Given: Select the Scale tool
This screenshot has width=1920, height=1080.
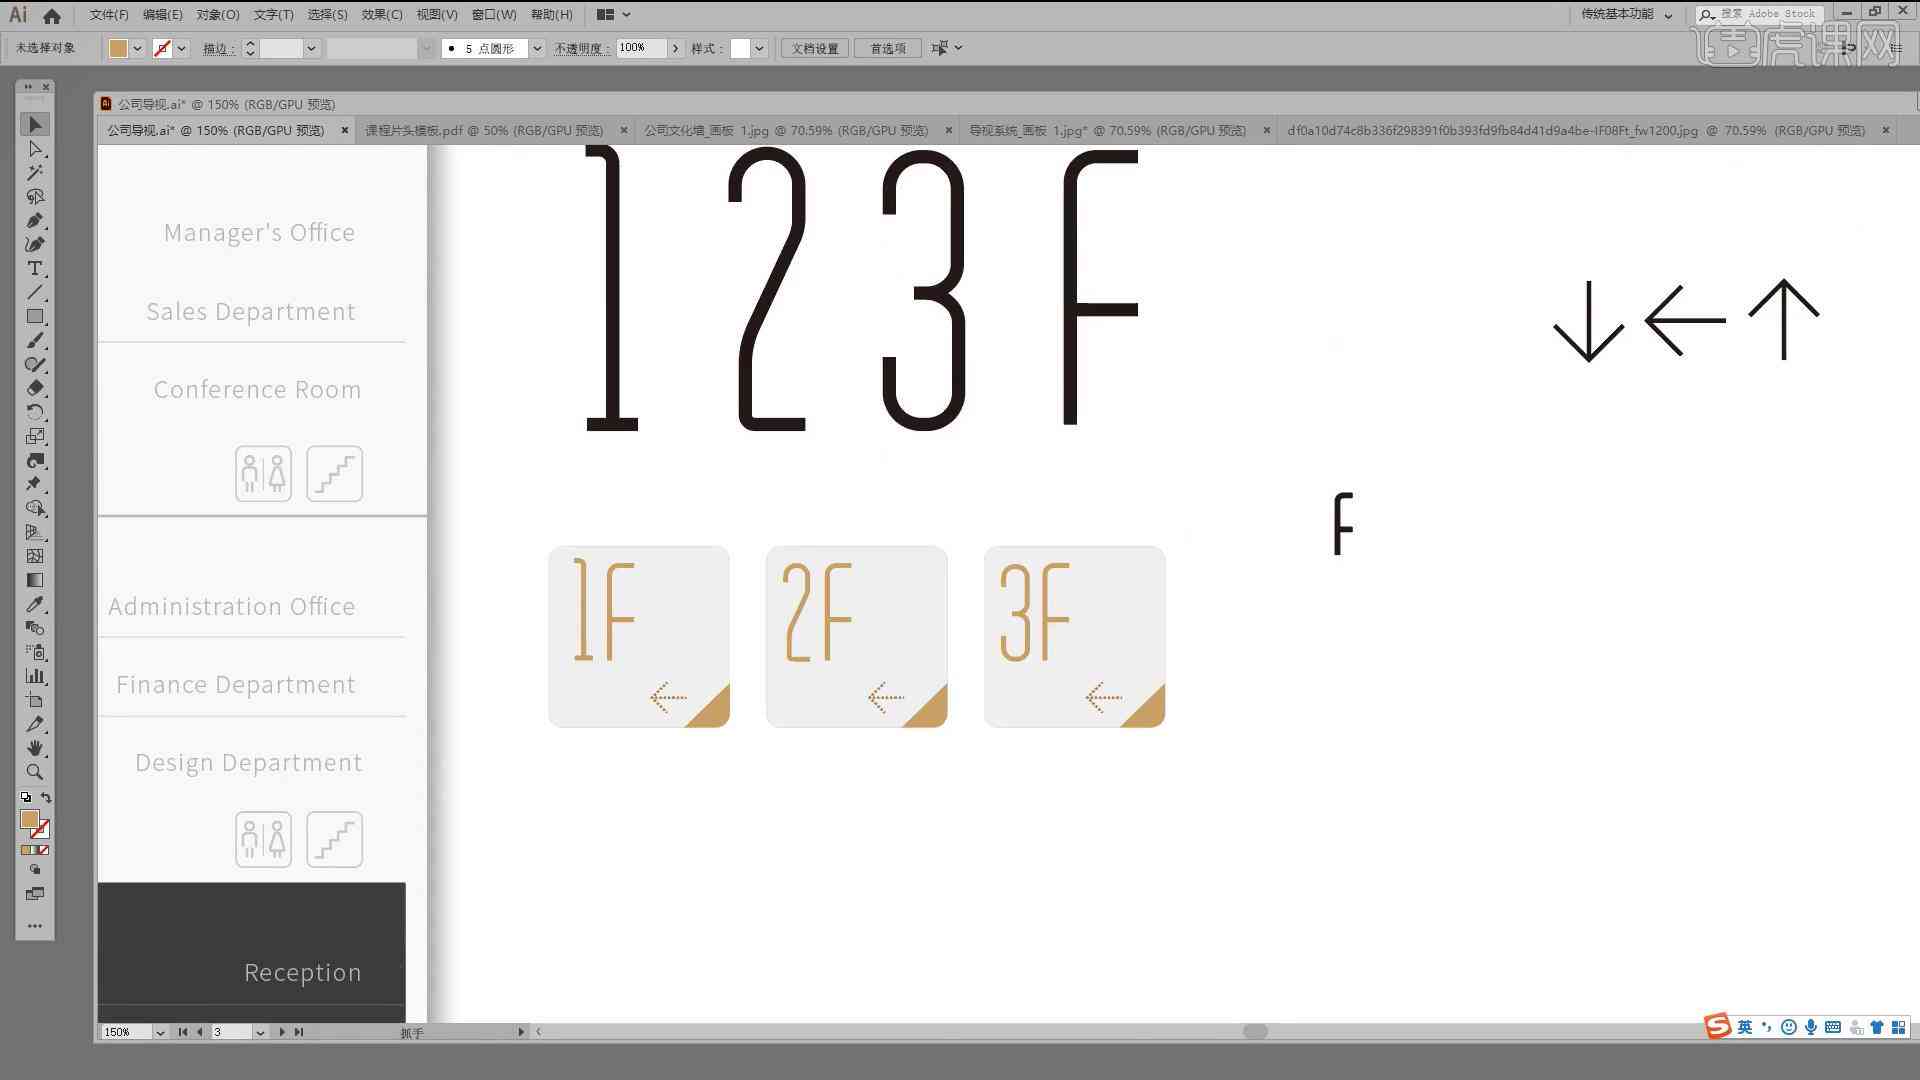Looking at the screenshot, I should (x=35, y=437).
